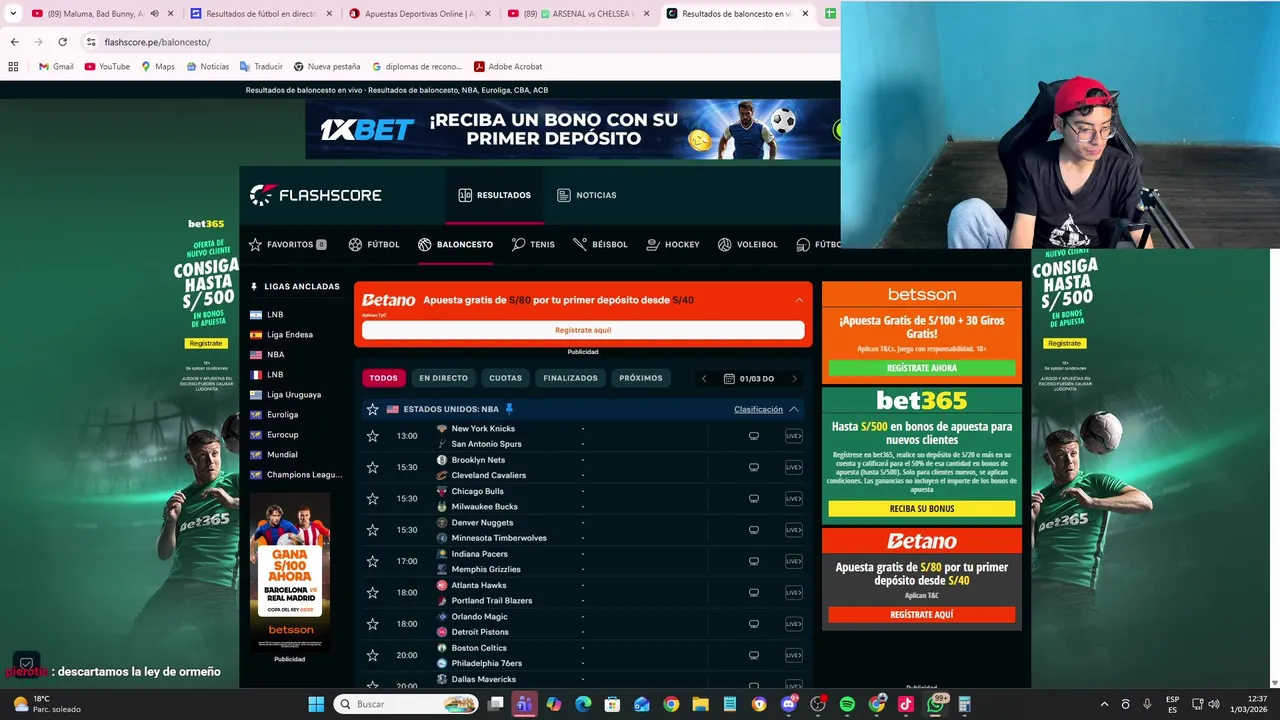Select the EN DIRECTO filter tab
This screenshot has height=720, width=1280.
[443, 378]
